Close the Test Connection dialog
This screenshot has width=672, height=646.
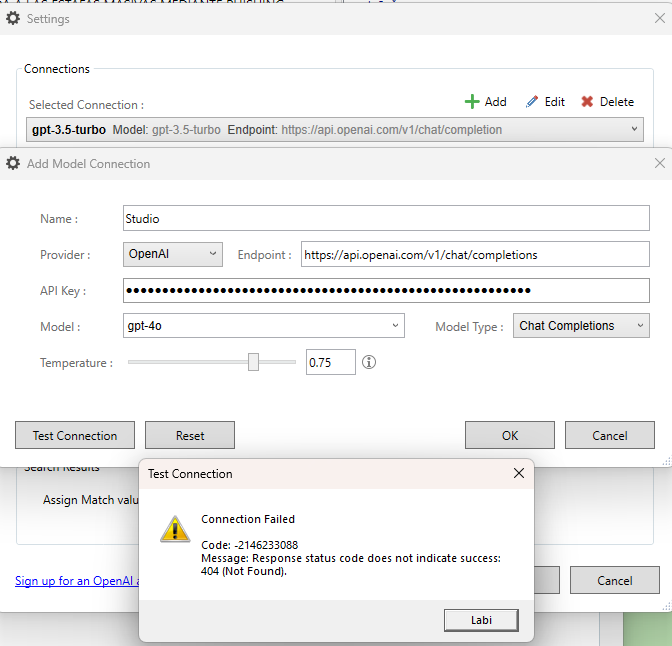point(519,473)
